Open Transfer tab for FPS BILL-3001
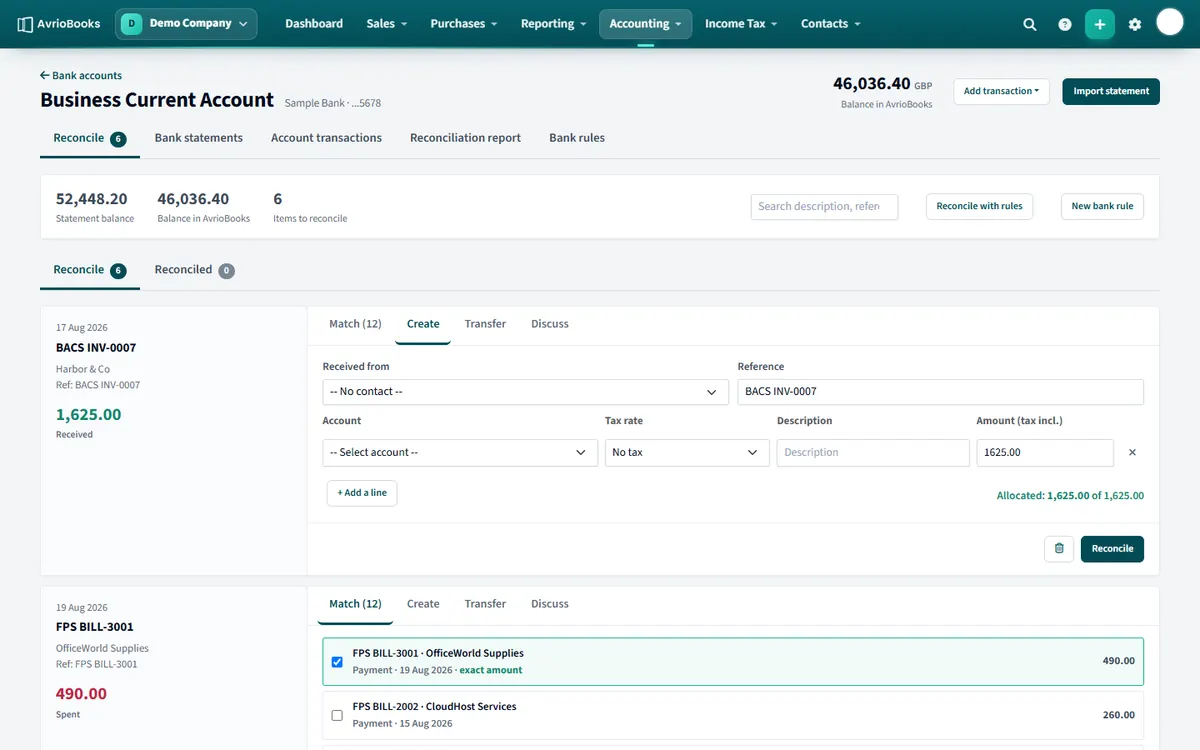Image resolution: width=1200 pixels, height=750 pixels. [485, 604]
